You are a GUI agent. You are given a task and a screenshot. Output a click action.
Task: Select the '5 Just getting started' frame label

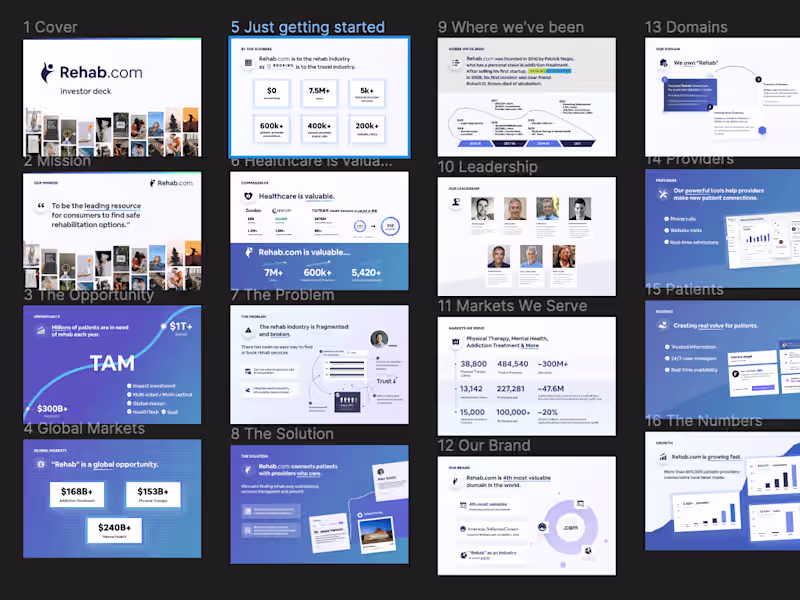308,27
